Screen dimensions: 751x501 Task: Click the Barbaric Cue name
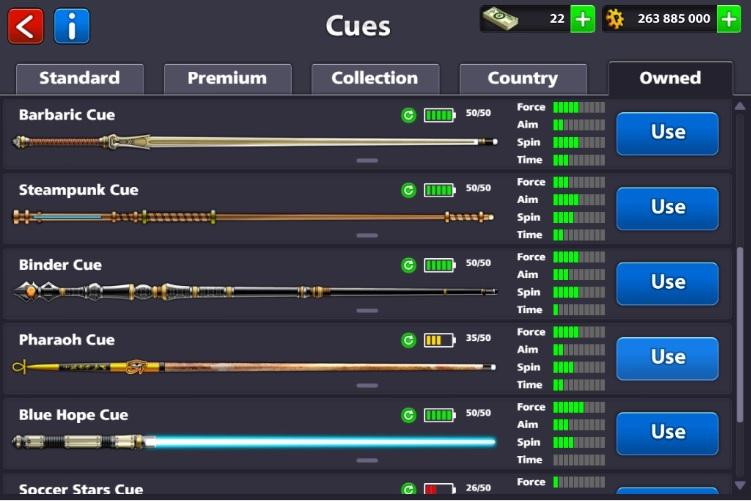(67, 115)
